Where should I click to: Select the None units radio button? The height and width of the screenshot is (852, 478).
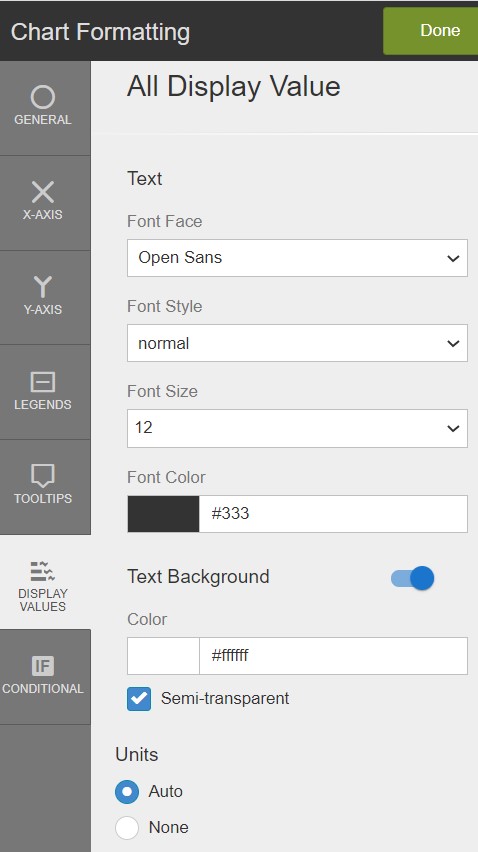pos(127,828)
